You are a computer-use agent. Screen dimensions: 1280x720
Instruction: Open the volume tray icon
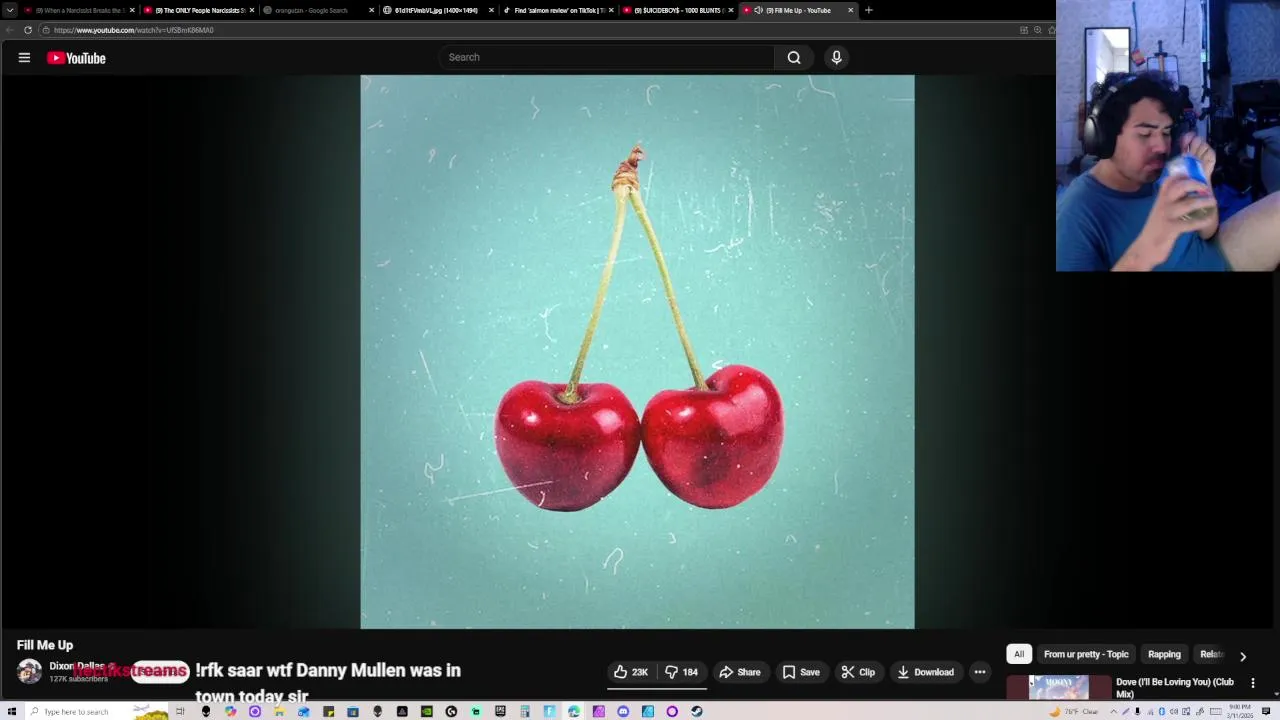pyautogui.click(x=1174, y=712)
